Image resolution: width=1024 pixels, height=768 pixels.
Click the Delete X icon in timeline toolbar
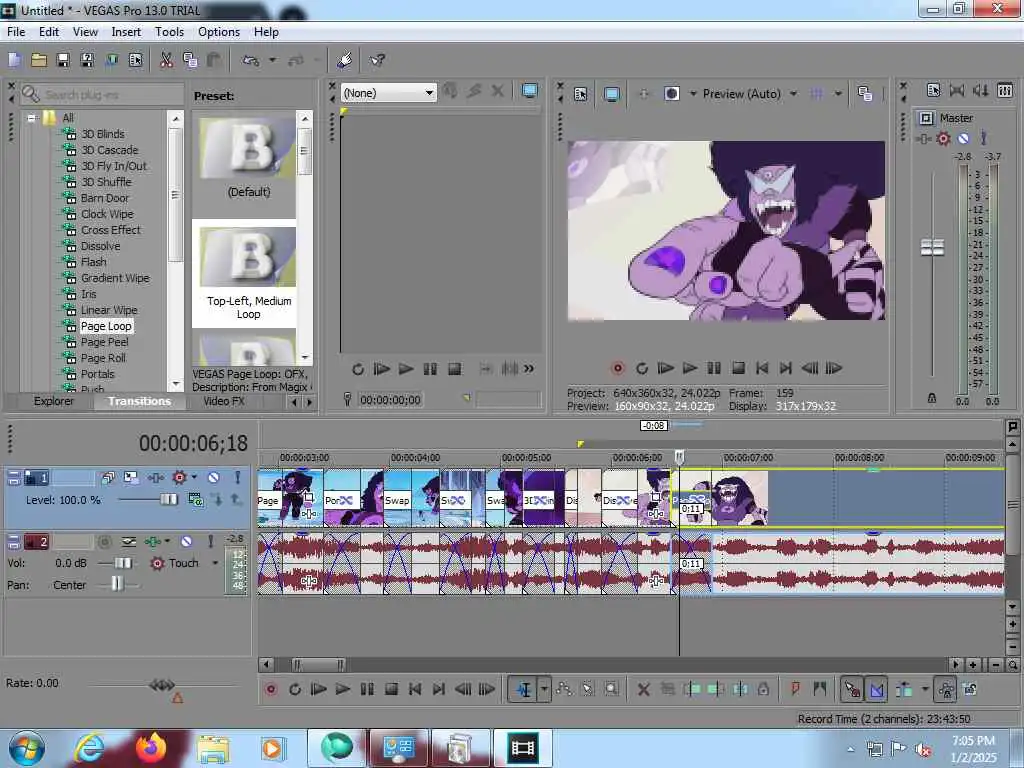(x=643, y=689)
